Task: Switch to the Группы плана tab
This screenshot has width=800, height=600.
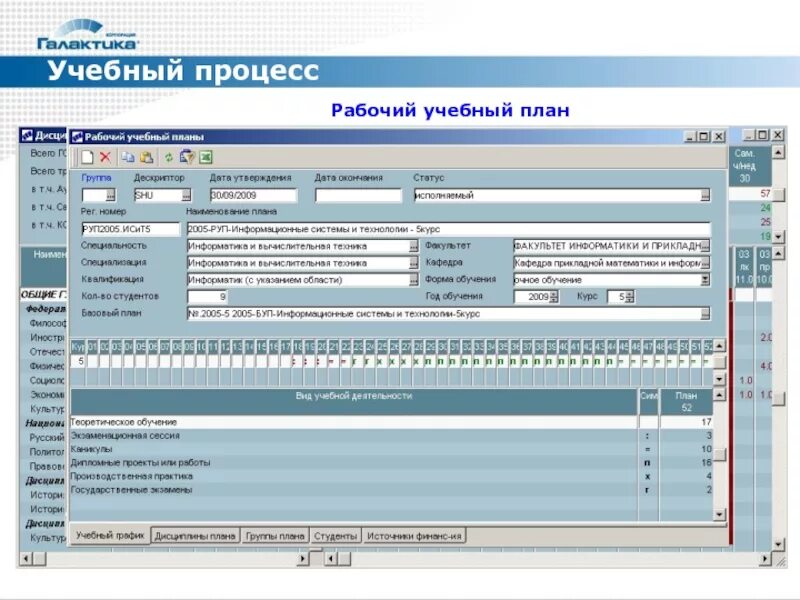Action: click(275, 536)
